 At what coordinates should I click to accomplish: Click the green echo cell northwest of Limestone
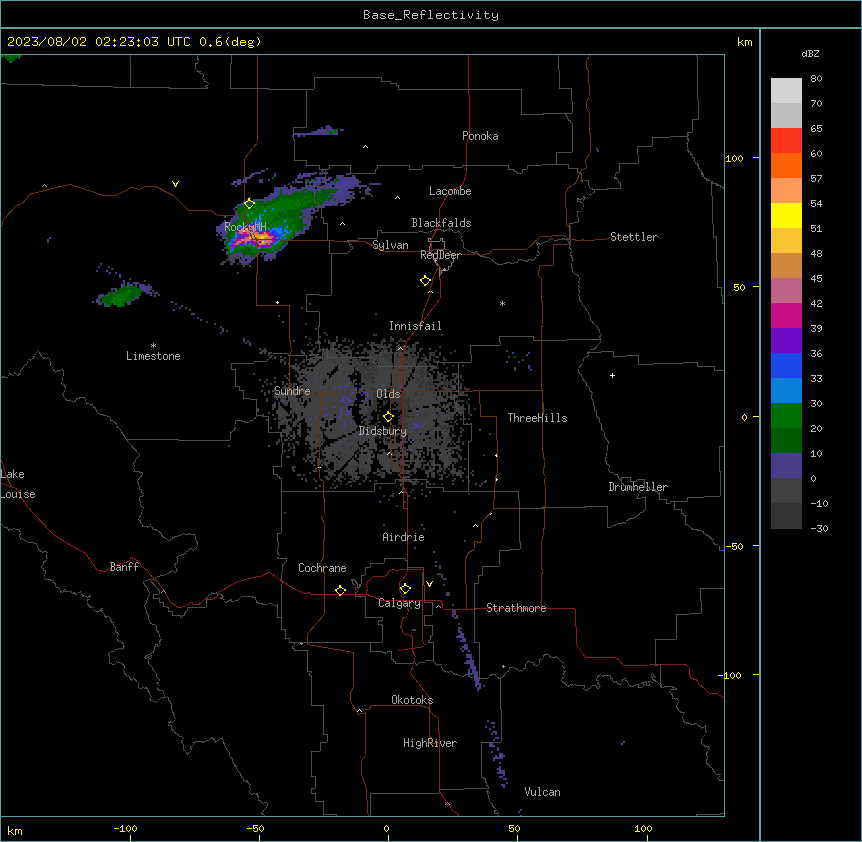point(122,295)
